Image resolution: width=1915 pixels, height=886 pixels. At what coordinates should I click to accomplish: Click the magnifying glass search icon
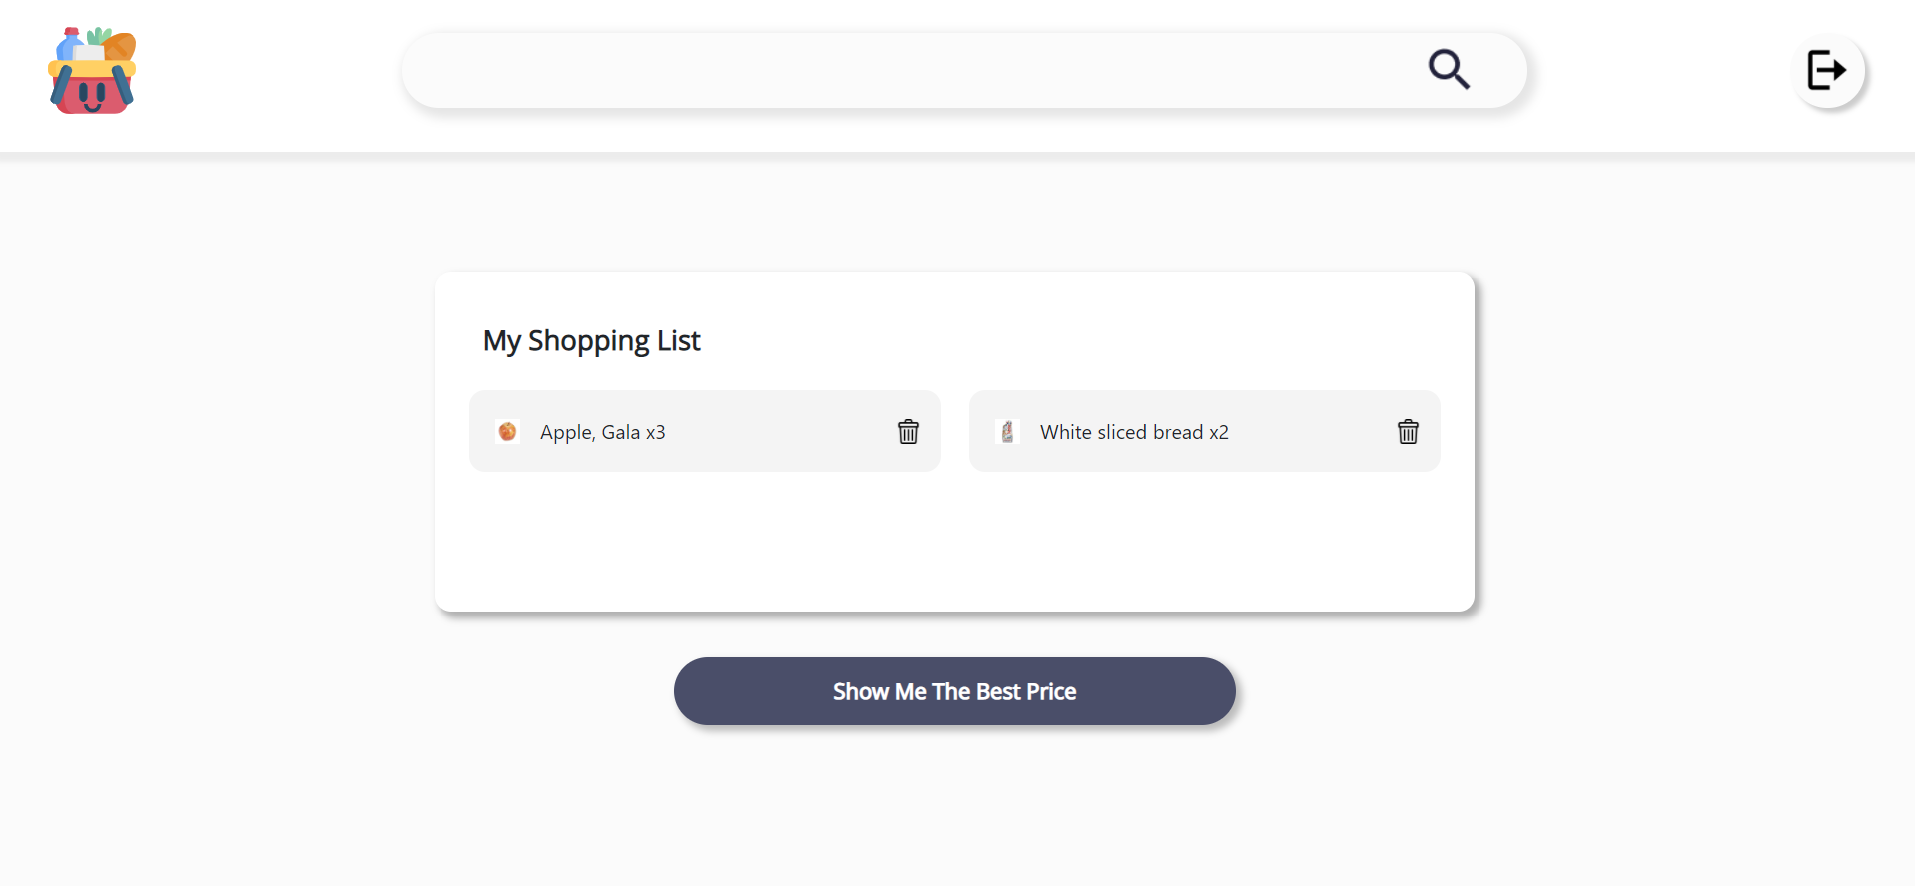point(1448,70)
